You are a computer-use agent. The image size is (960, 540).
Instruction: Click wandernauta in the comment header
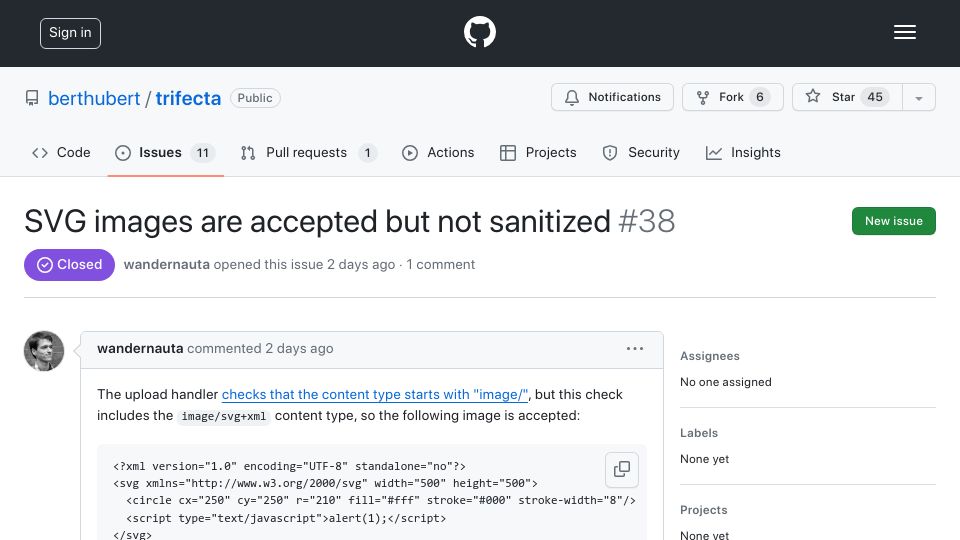point(140,348)
